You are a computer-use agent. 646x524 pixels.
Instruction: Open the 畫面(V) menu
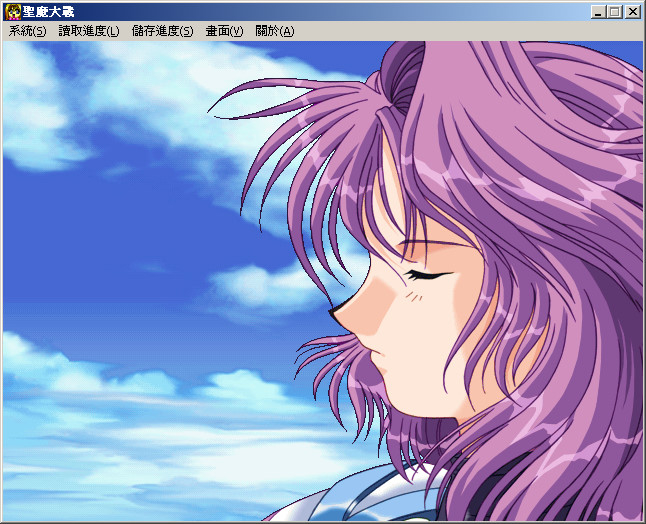point(224,31)
